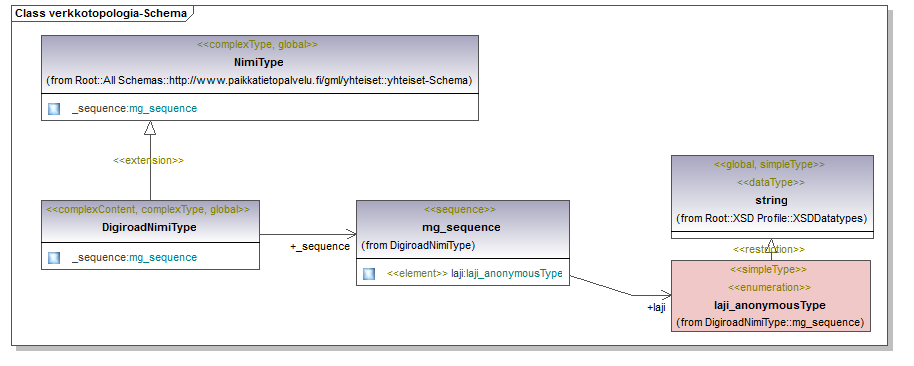The height and width of the screenshot is (366, 914).
Task: Click the attribute icon in NimiType class
Action: pos(54,108)
